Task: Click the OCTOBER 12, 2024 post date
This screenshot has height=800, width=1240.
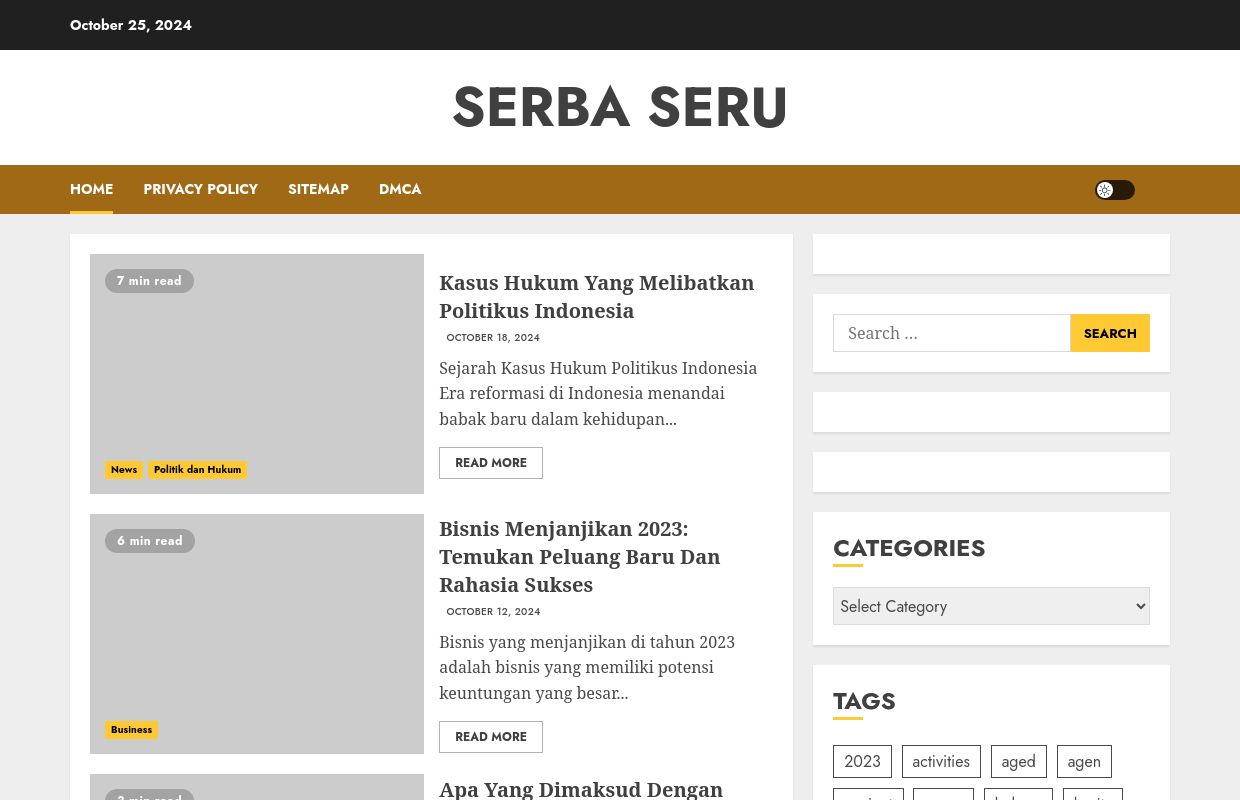Action: pyautogui.click(x=493, y=612)
